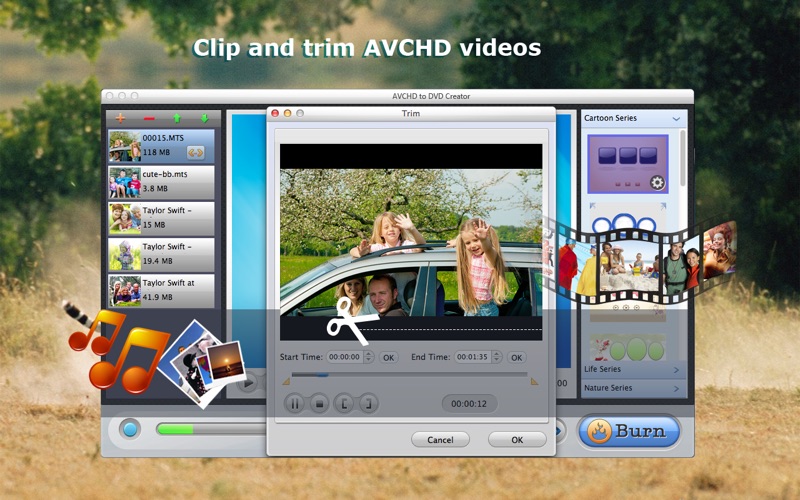The height and width of the screenshot is (500, 800).
Task: Add a video with the orange plus icon
Action: (x=120, y=118)
